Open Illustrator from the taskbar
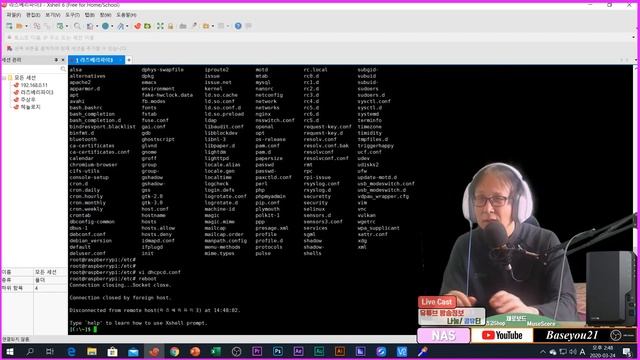Image resolution: width=640 pixels, height=360 pixels. coord(340,351)
